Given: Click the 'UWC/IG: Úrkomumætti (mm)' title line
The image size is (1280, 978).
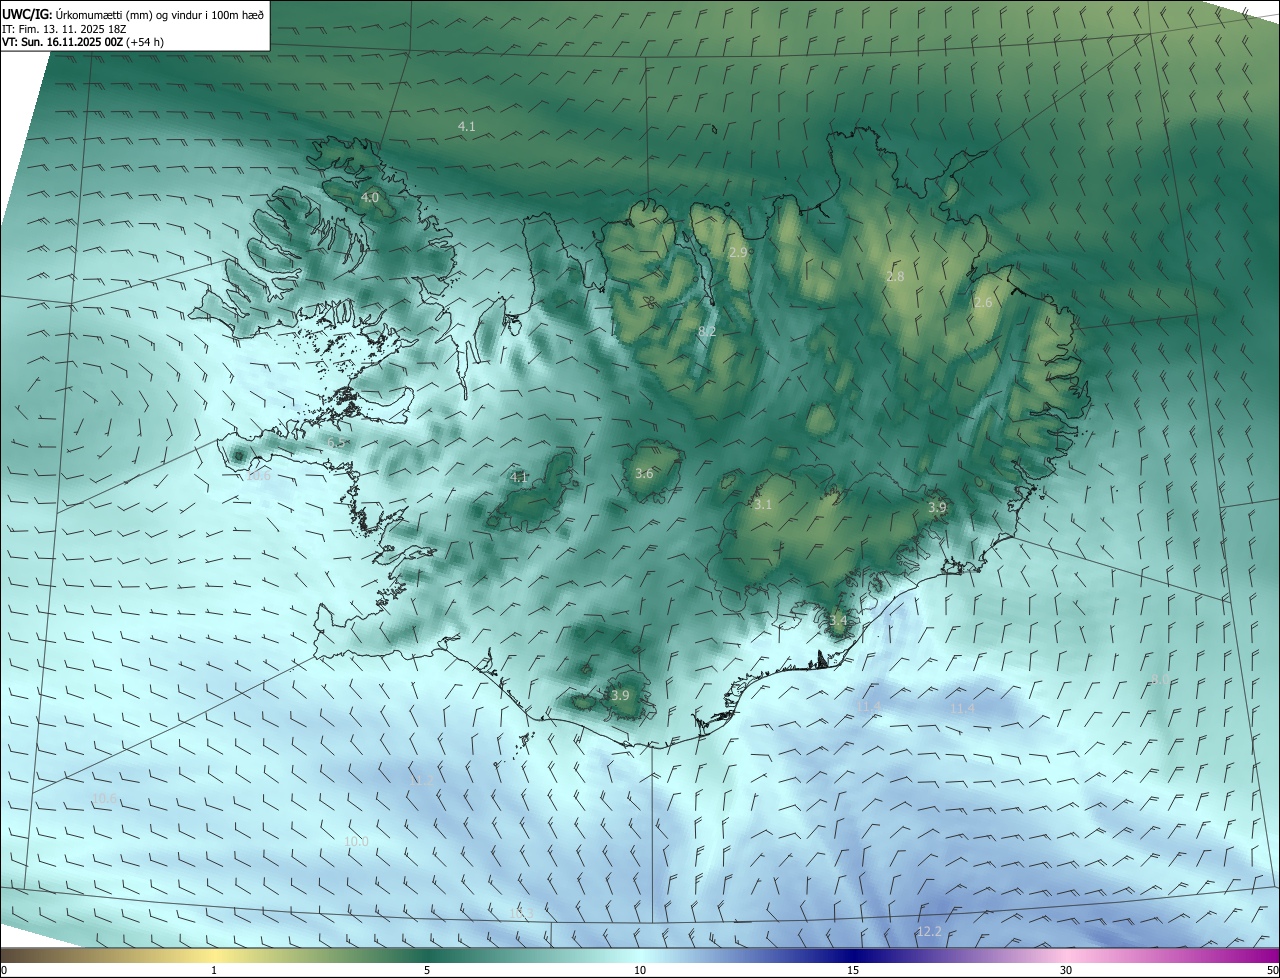Looking at the screenshot, I should tap(133, 14).
